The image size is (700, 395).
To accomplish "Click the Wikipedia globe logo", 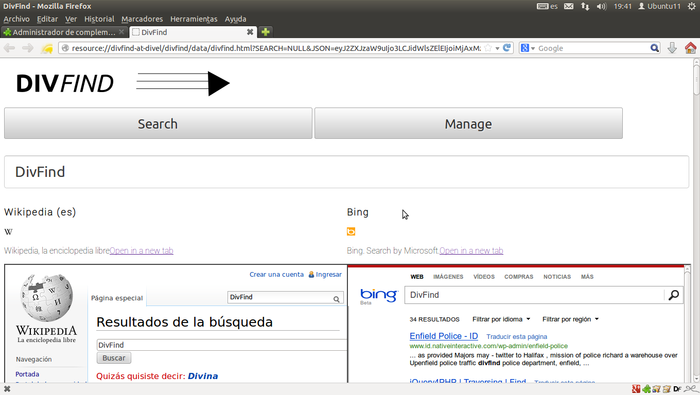I will pyautogui.click(x=46, y=298).
